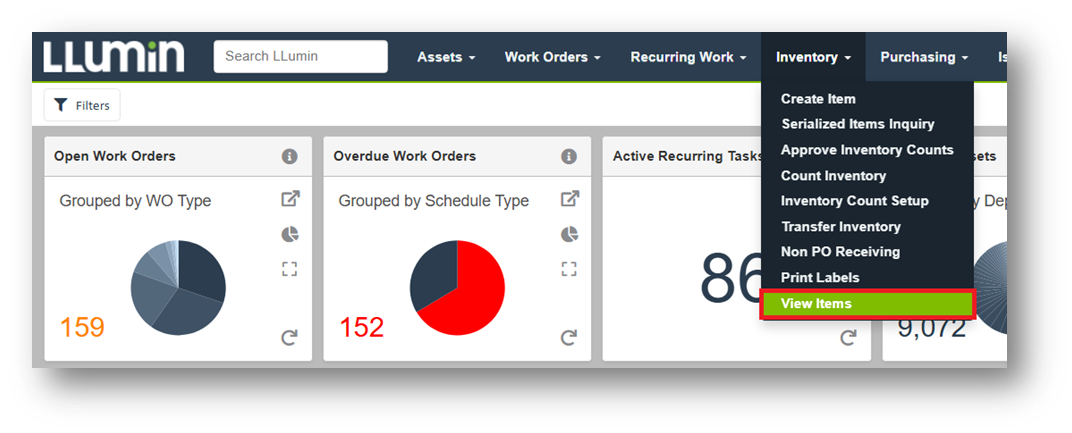This screenshot has height=433, width=1072.
Task: Open the Assets dropdown menu
Action: coord(446,57)
